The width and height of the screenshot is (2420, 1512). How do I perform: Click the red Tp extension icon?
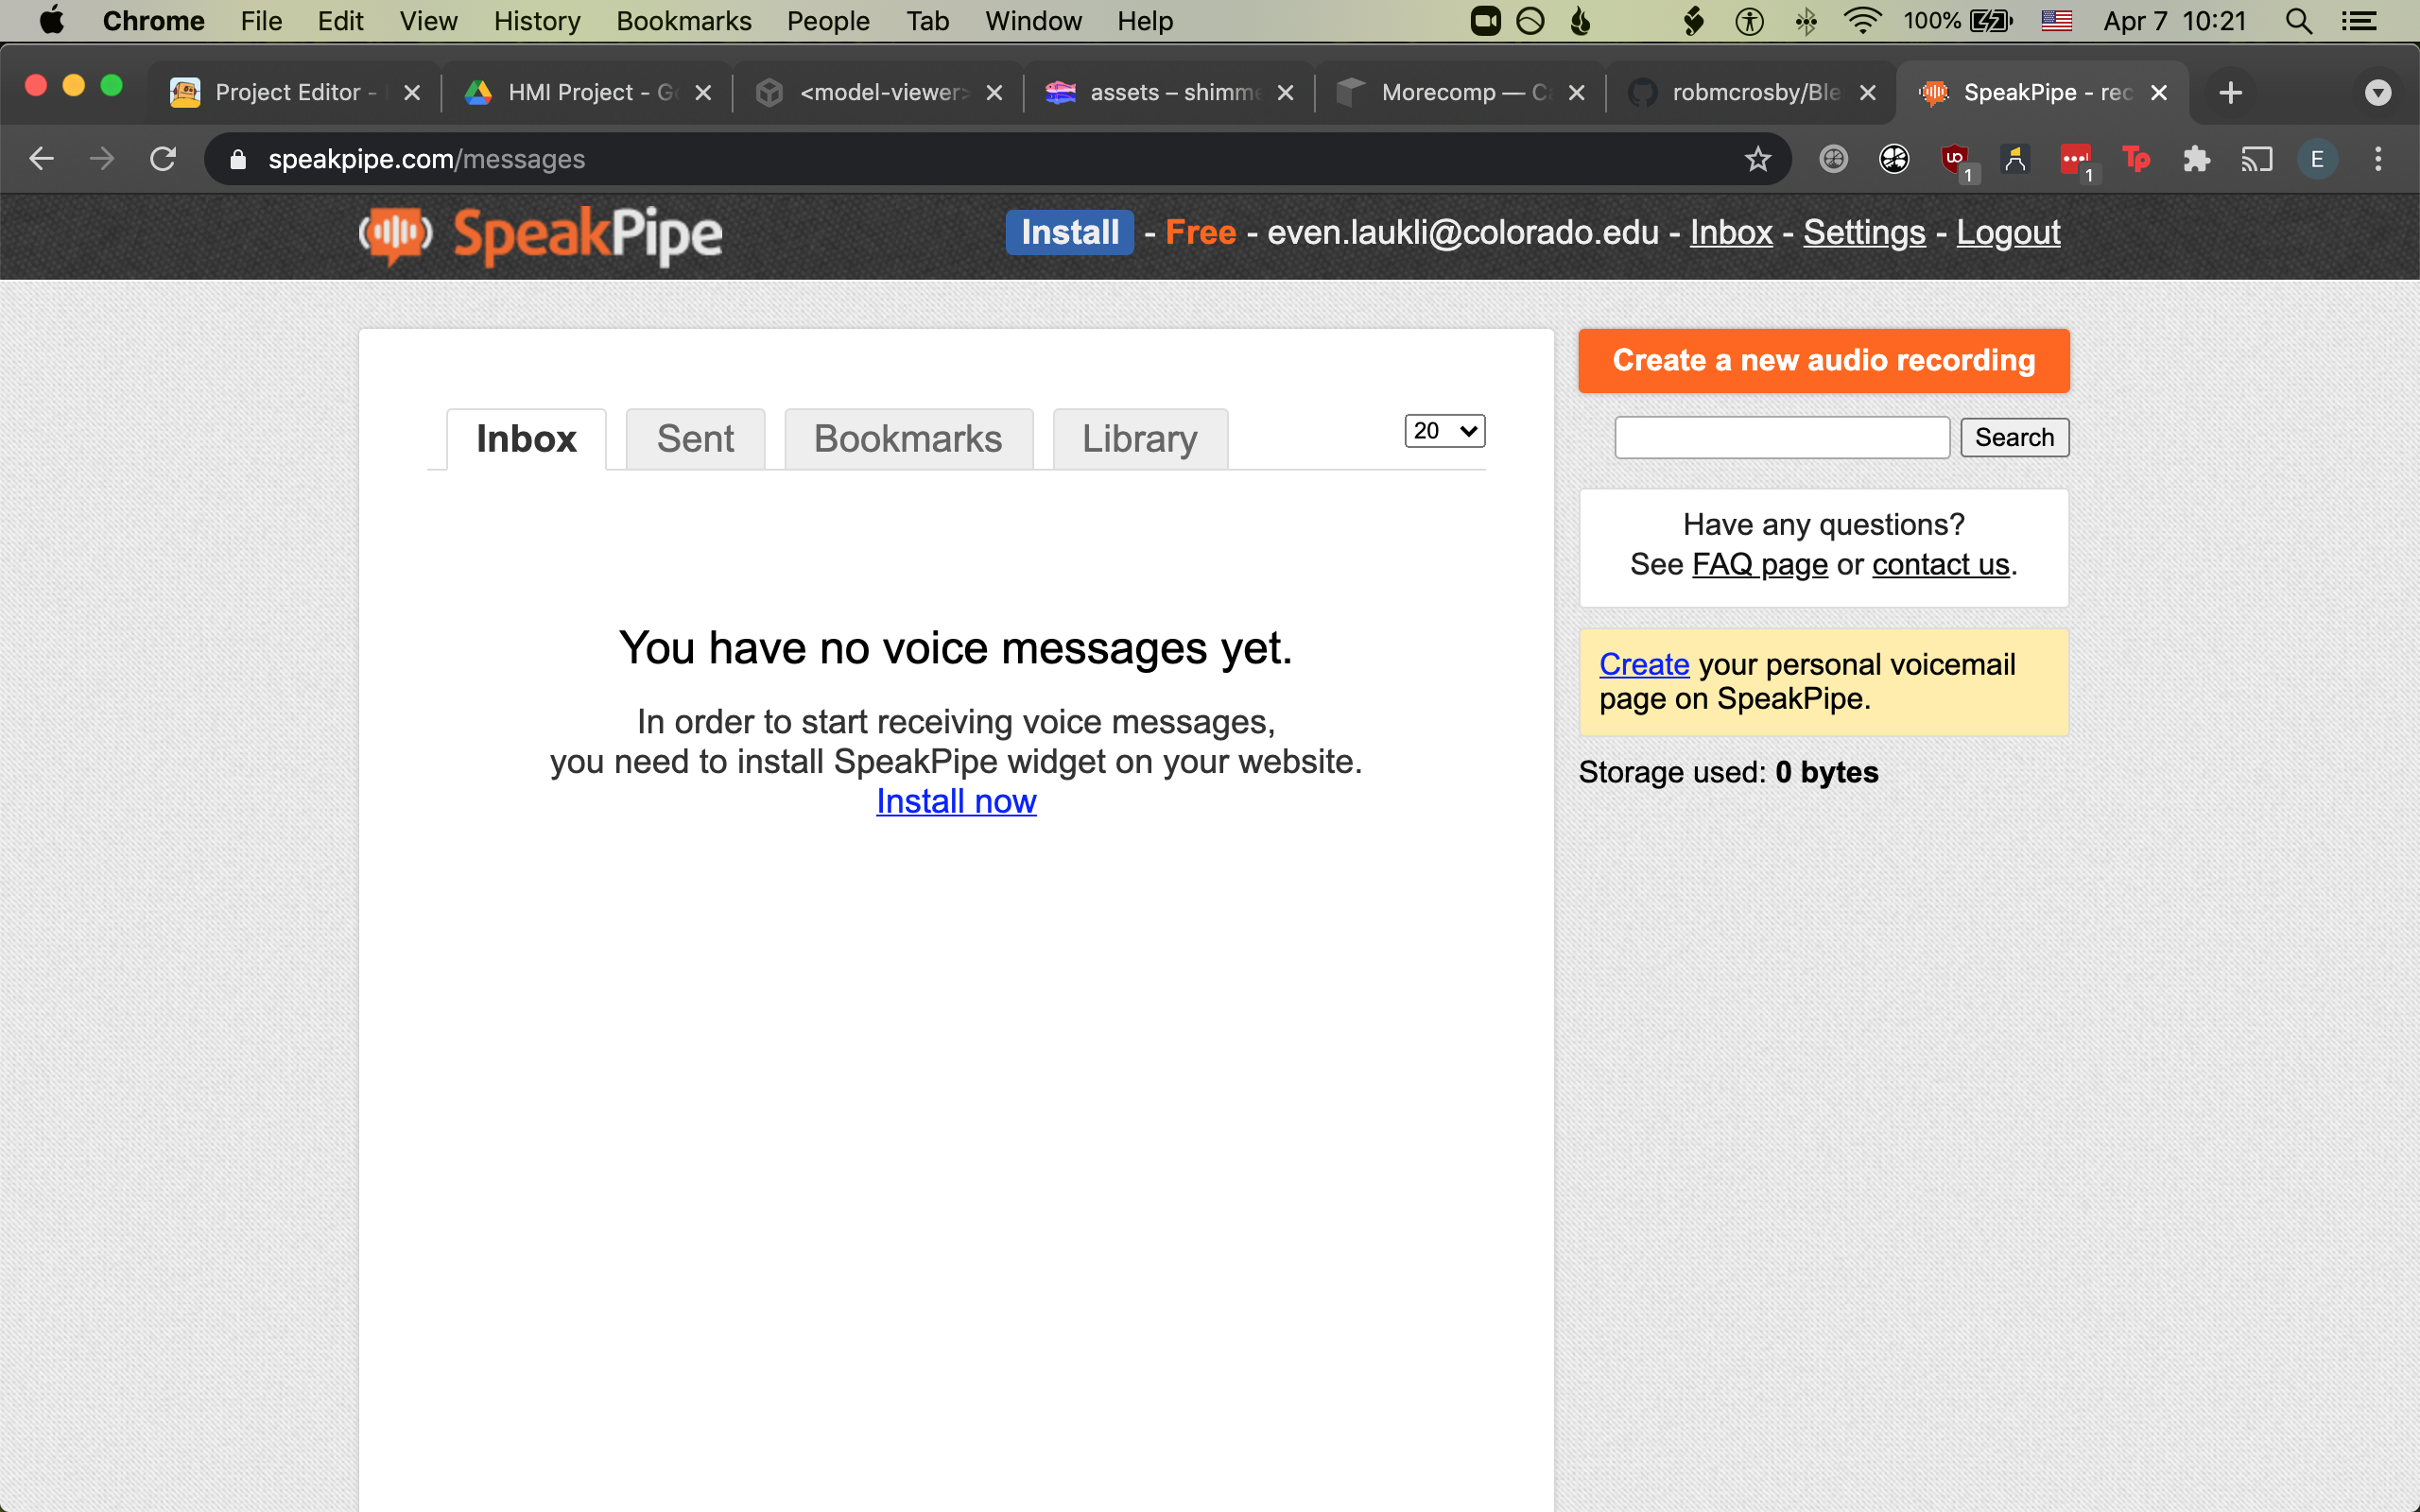tap(2135, 159)
